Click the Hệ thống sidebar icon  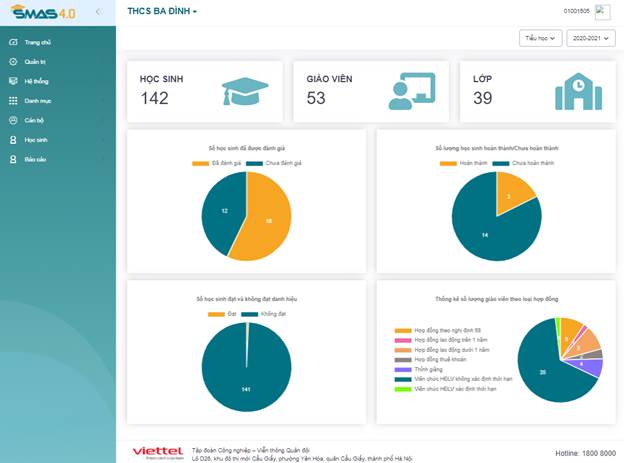pyautogui.click(x=13, y=81)
